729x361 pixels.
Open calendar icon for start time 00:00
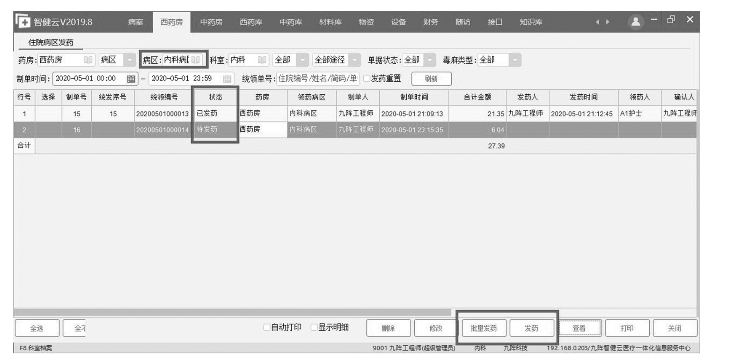131,79
